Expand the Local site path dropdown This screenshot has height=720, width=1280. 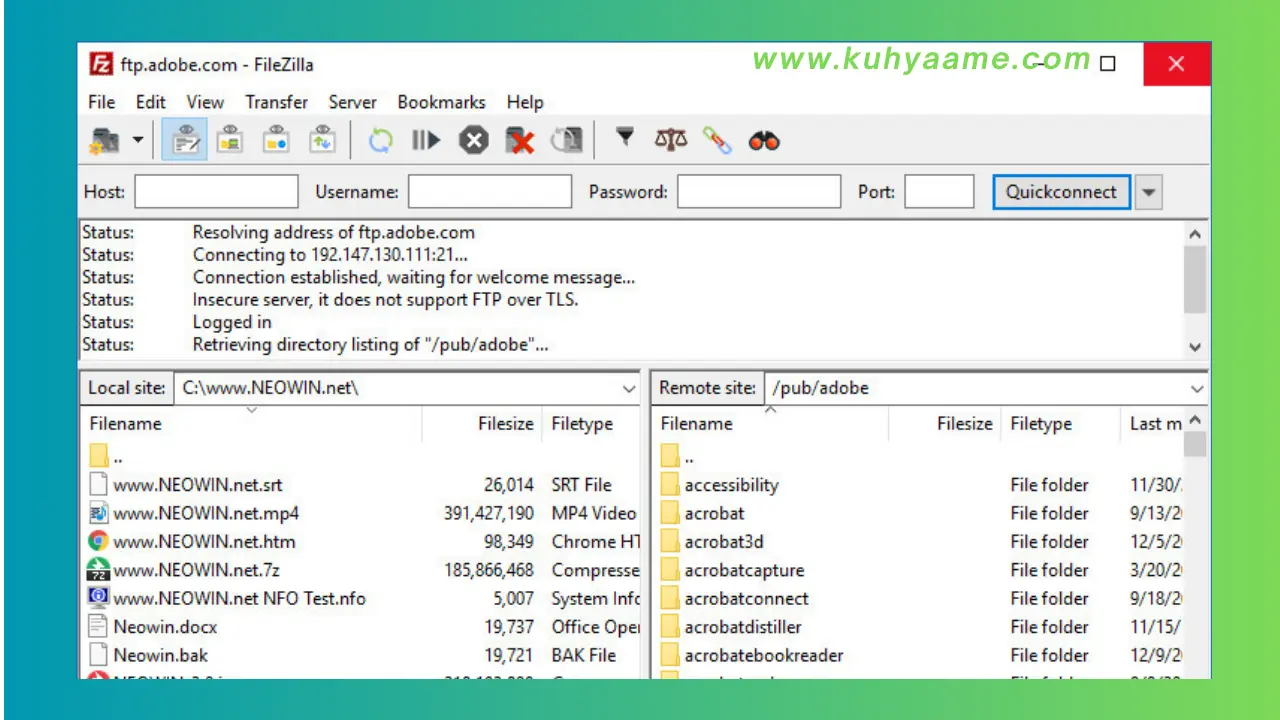pyautogui.click(x=629, y=389)
